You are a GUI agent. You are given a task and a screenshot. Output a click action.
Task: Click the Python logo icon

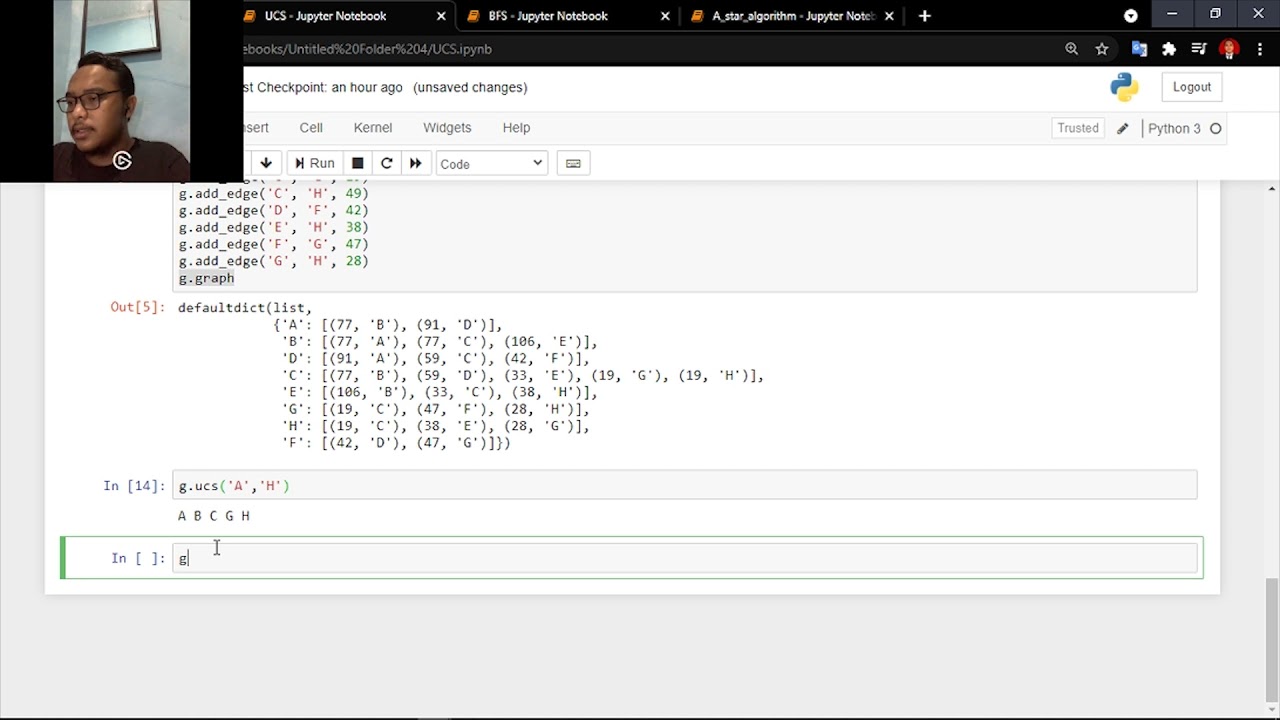point(1124,87)
